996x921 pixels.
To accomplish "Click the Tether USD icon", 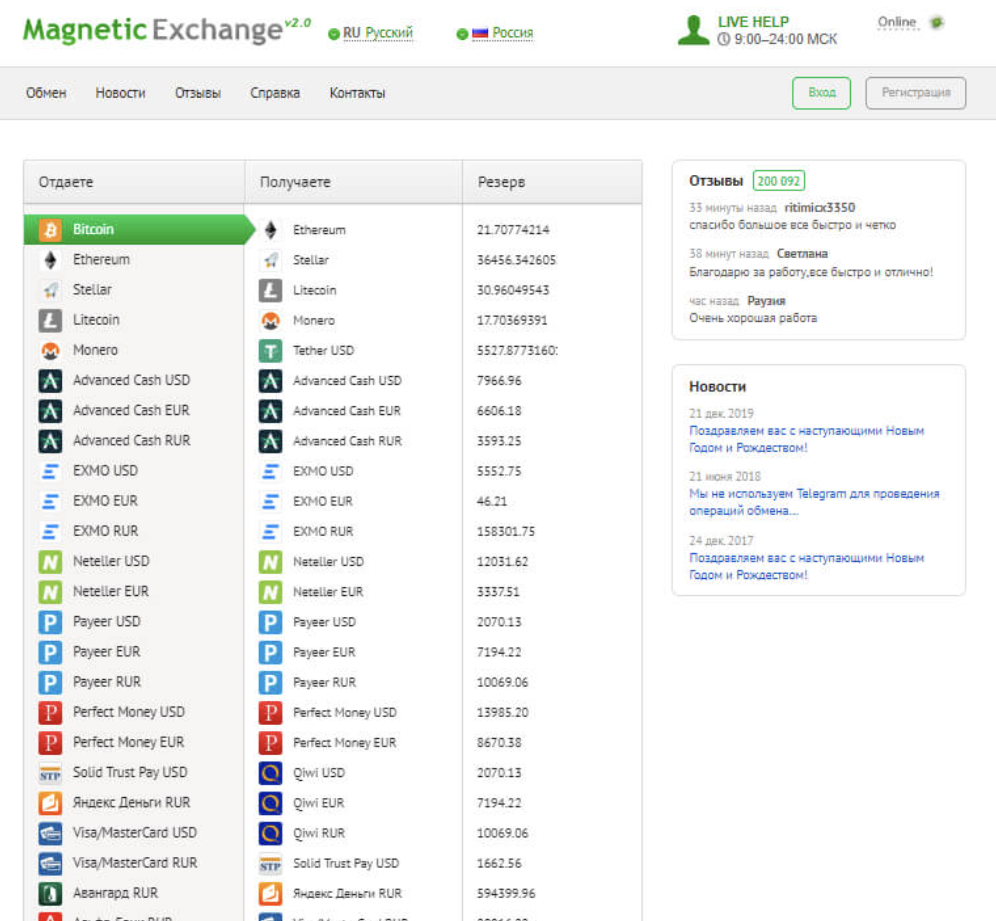I will [x=270, y=351].
